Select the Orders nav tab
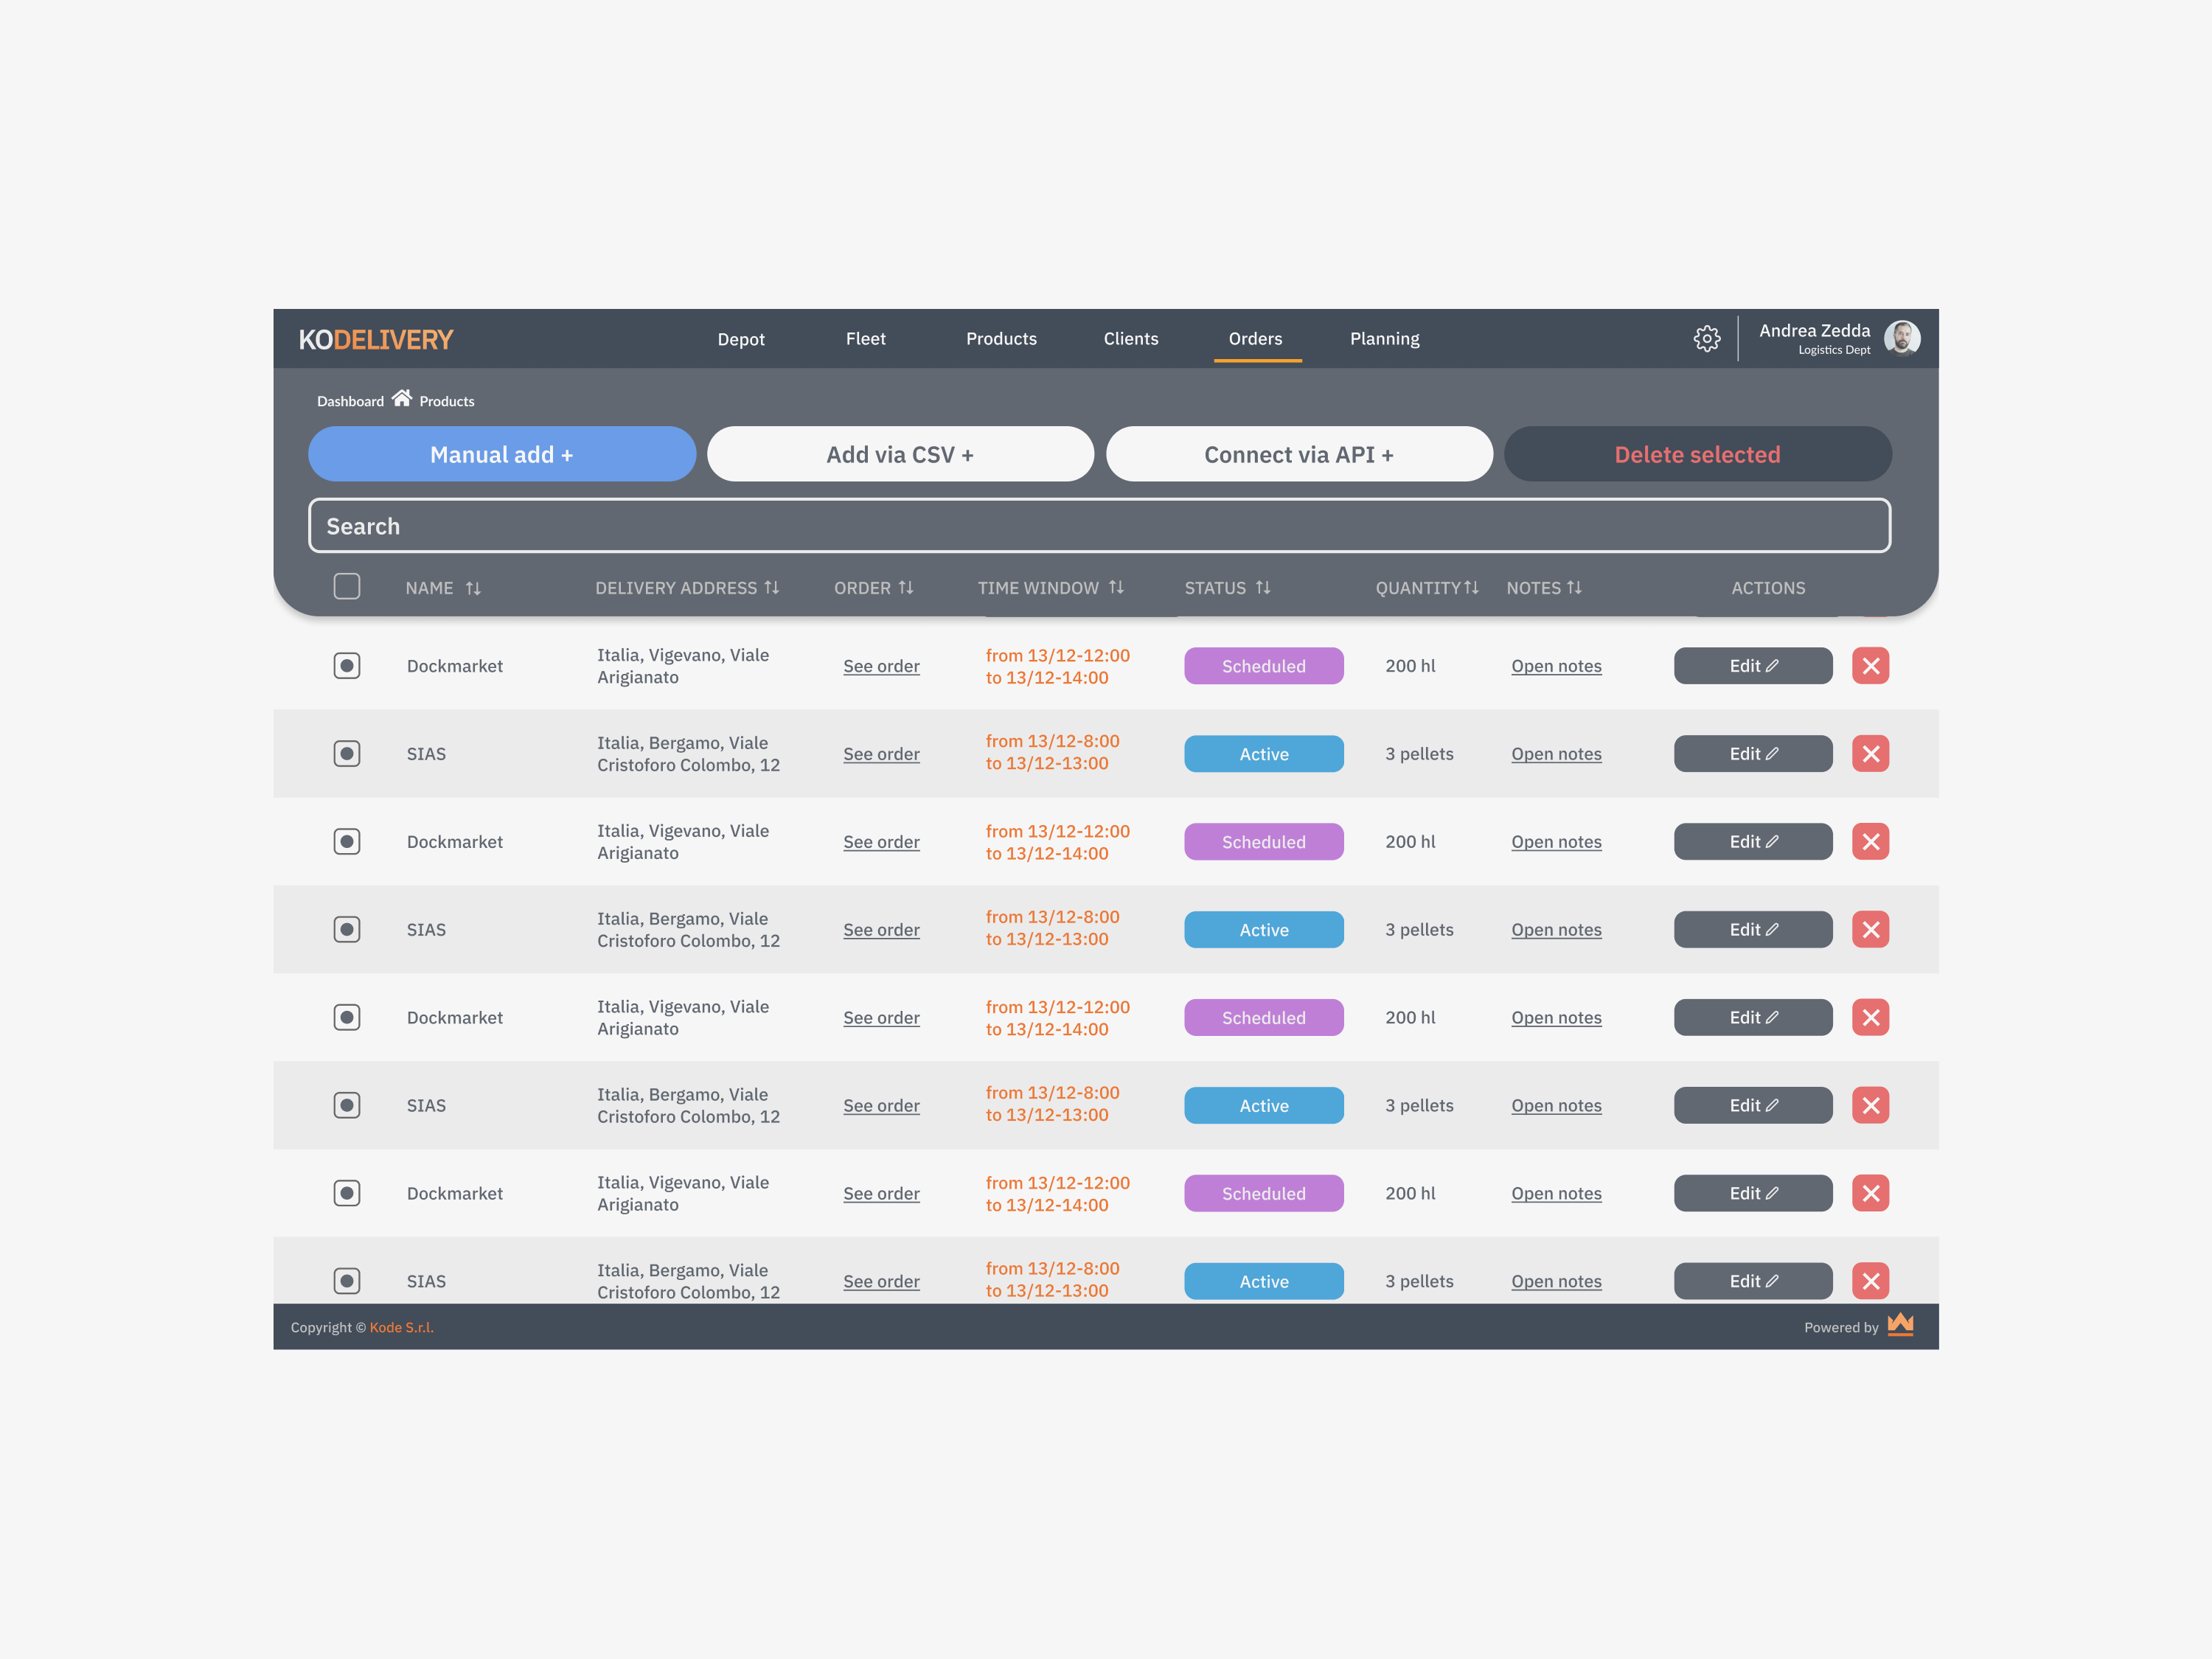2212x1659 pixels. click(x=1256, y=339)
